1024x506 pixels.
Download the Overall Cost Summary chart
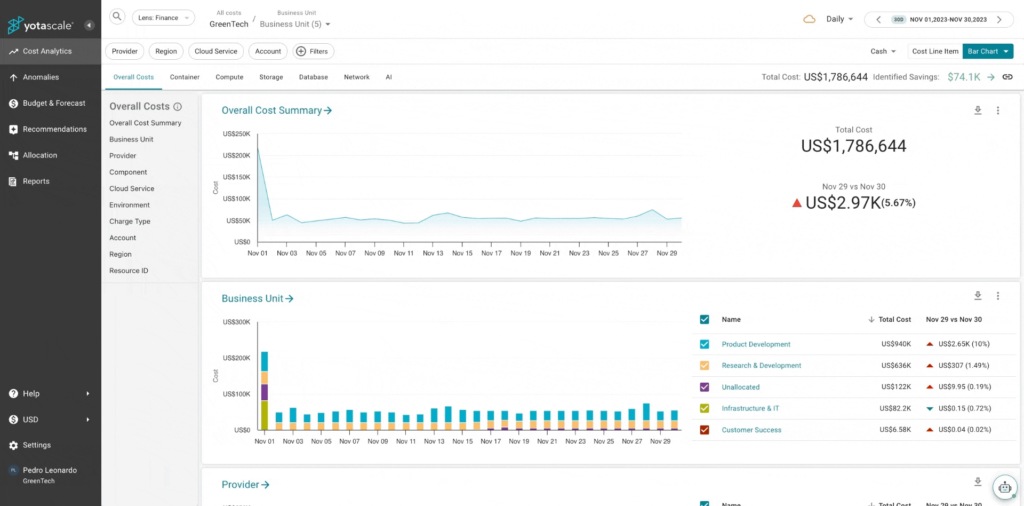tap(978, 110)
